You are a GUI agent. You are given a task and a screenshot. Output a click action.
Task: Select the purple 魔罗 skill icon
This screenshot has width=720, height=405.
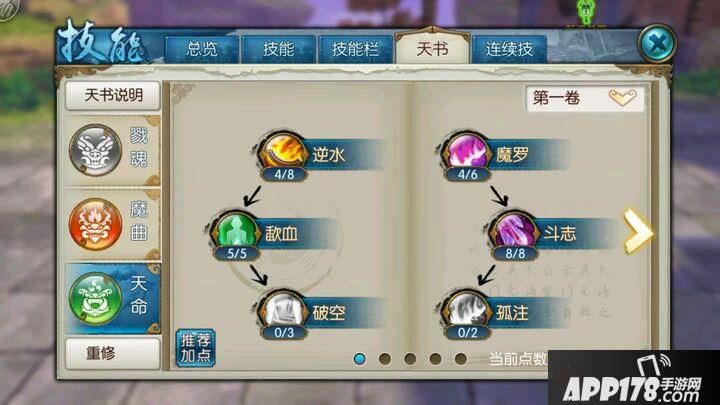466,152
